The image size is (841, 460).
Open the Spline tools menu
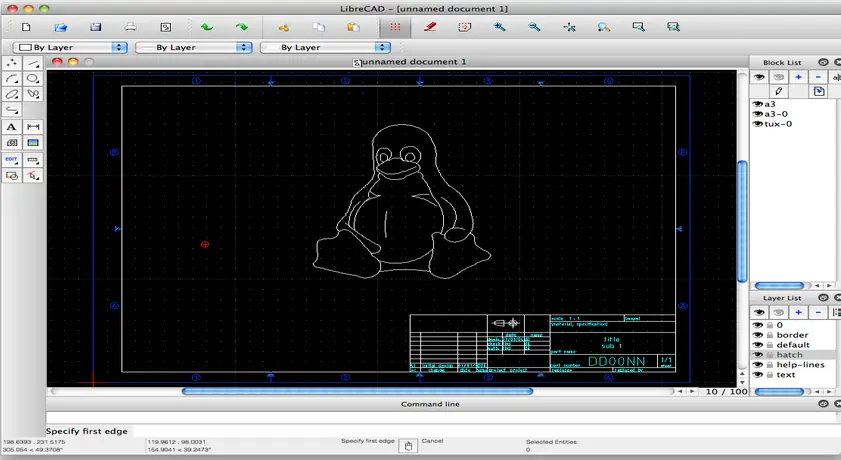point(33,94)
